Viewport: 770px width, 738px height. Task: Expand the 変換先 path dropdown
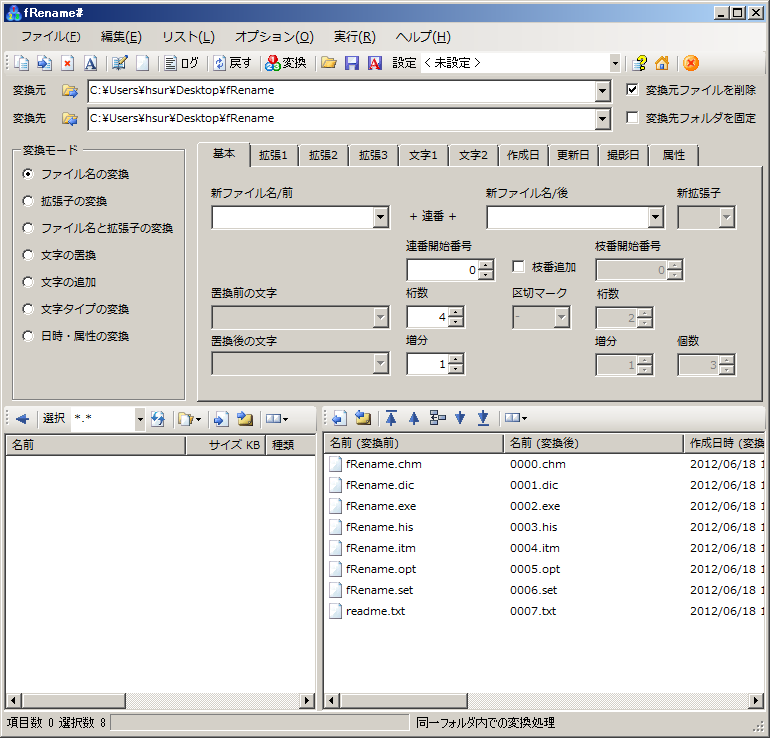602,119
